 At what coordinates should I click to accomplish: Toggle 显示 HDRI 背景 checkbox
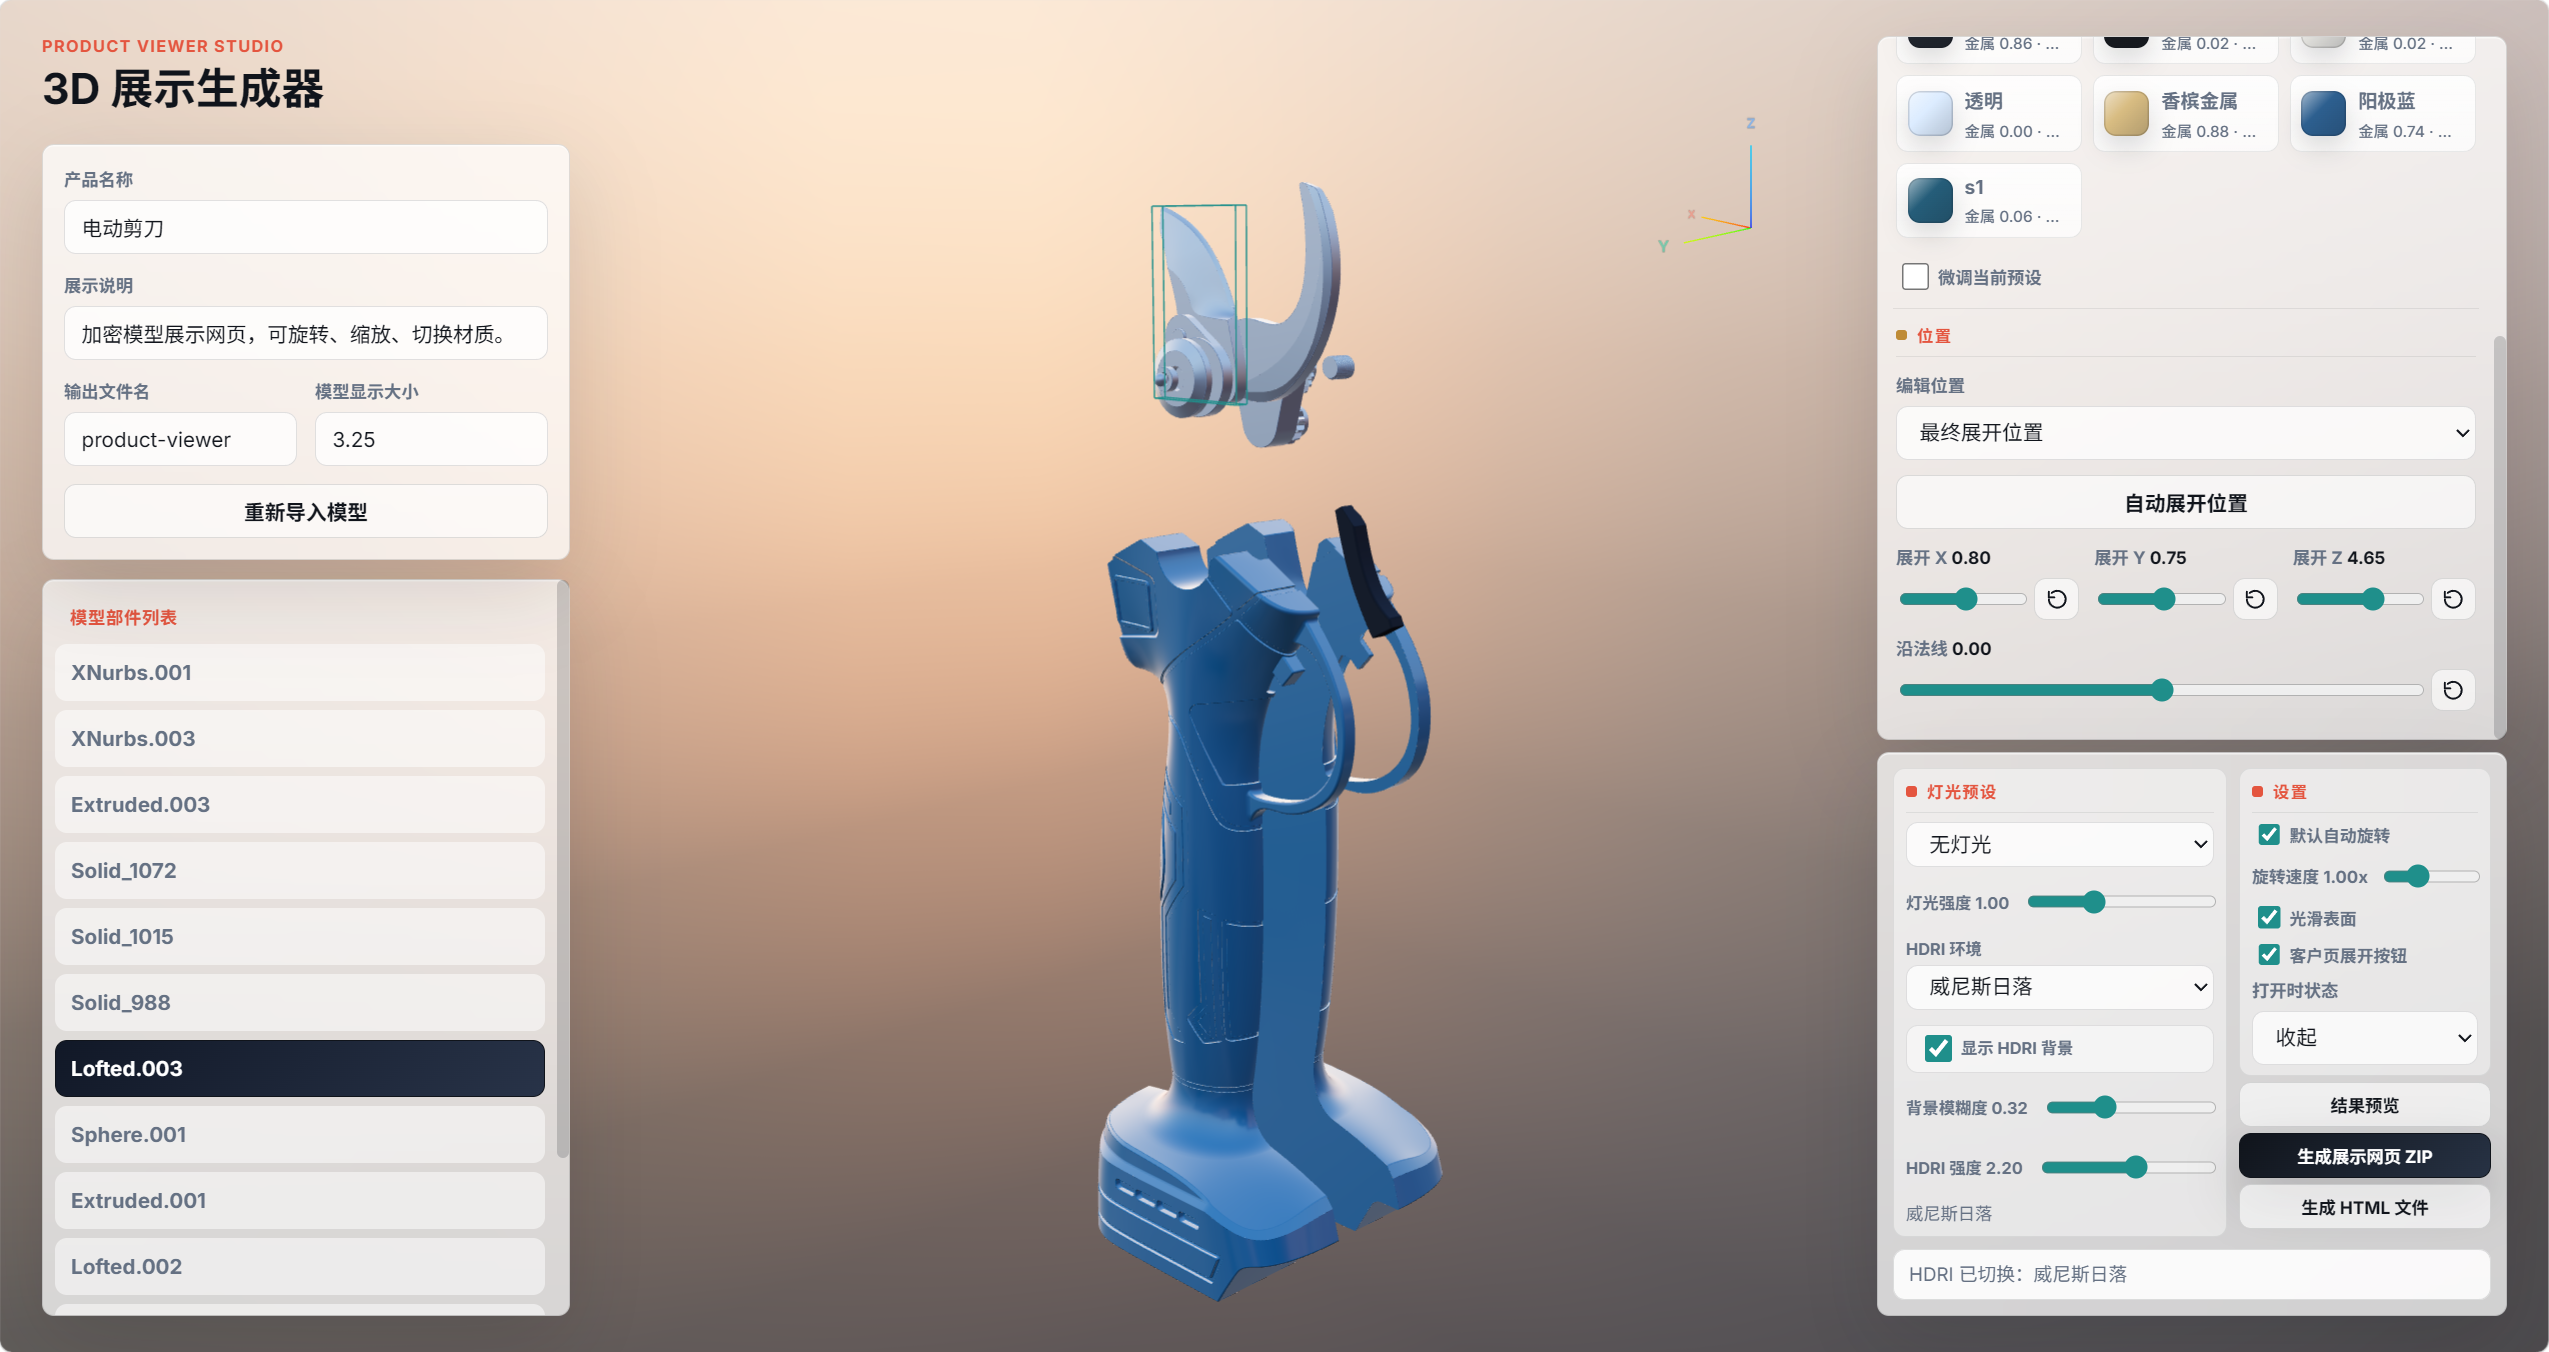point(1938,1048)
